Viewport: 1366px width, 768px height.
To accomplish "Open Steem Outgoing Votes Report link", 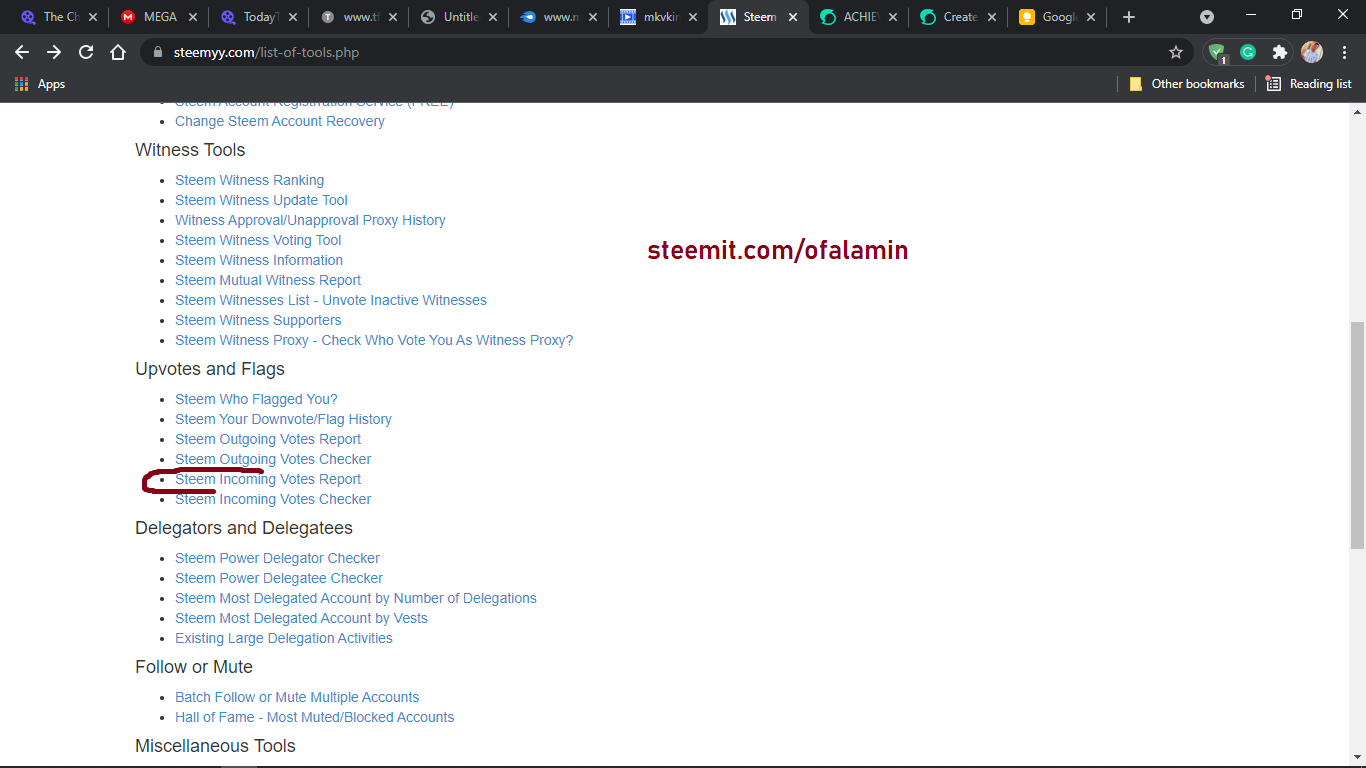I will [268, 439].
